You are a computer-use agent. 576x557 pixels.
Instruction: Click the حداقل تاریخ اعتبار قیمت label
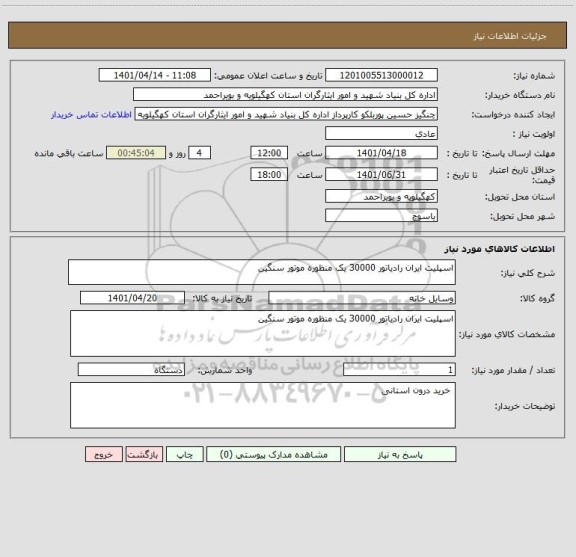click(x=522, y=175)
